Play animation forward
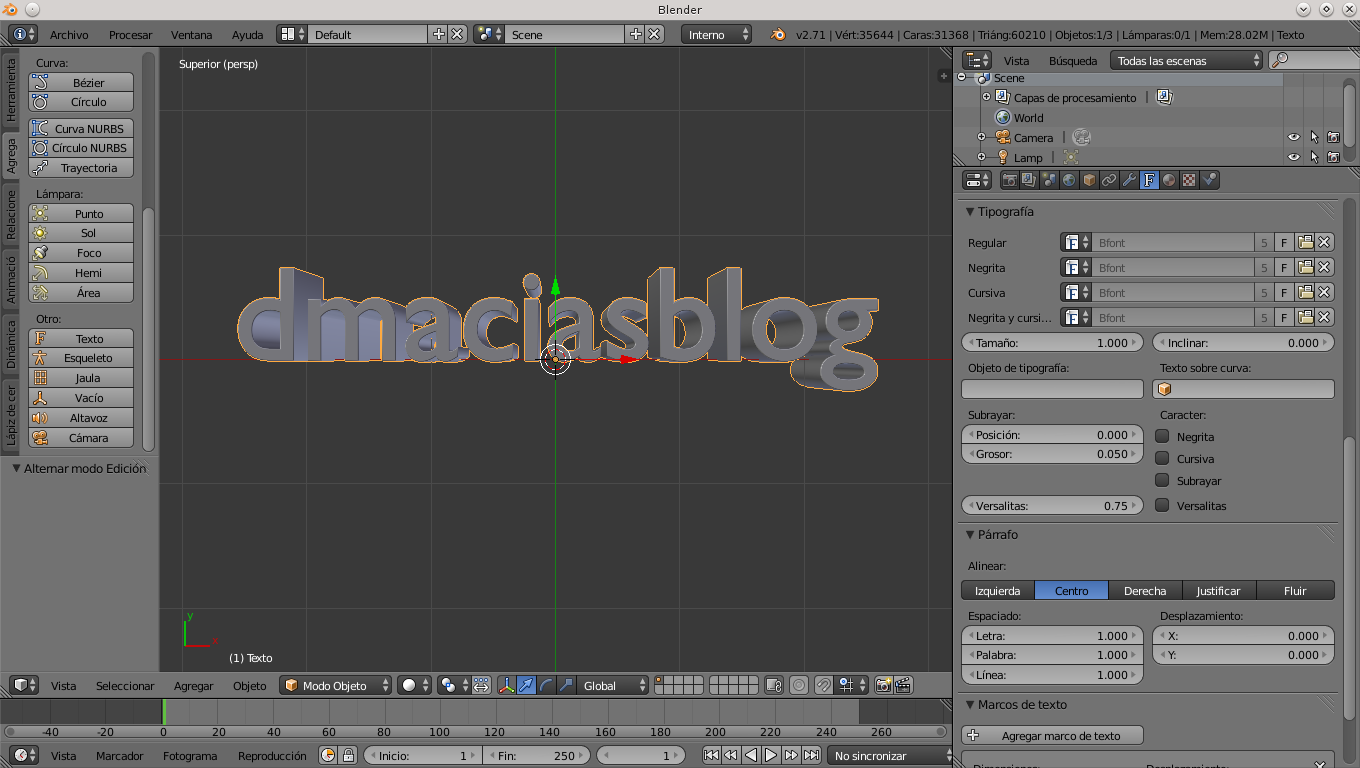This screenshot has height=768, width=1360. (771, 756)
